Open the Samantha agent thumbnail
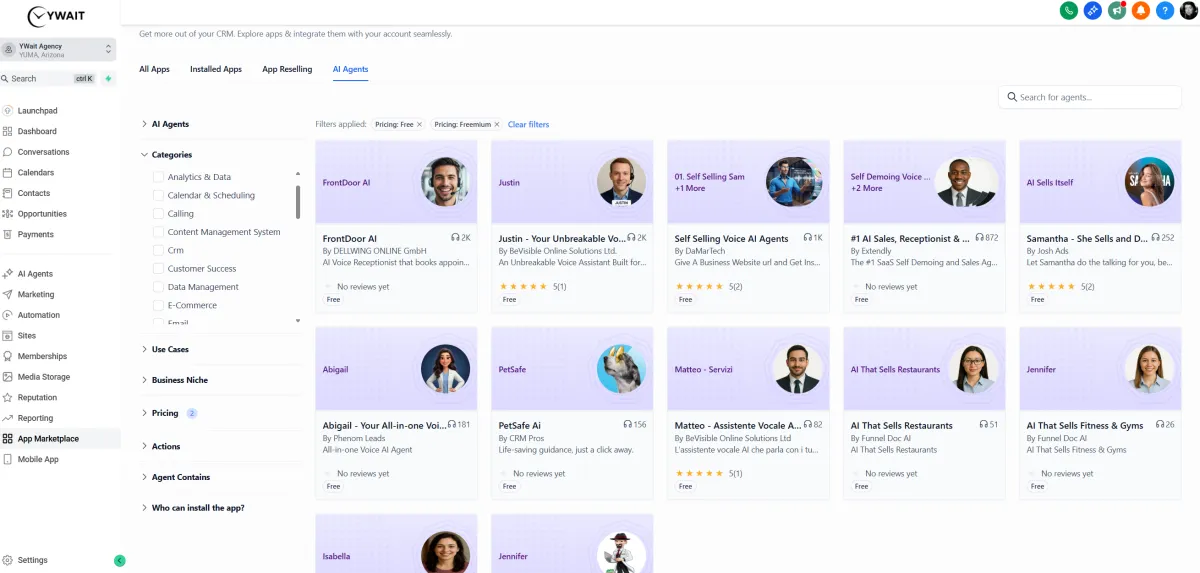This screenshot has height=573, width=1200. coord(1149,182)
